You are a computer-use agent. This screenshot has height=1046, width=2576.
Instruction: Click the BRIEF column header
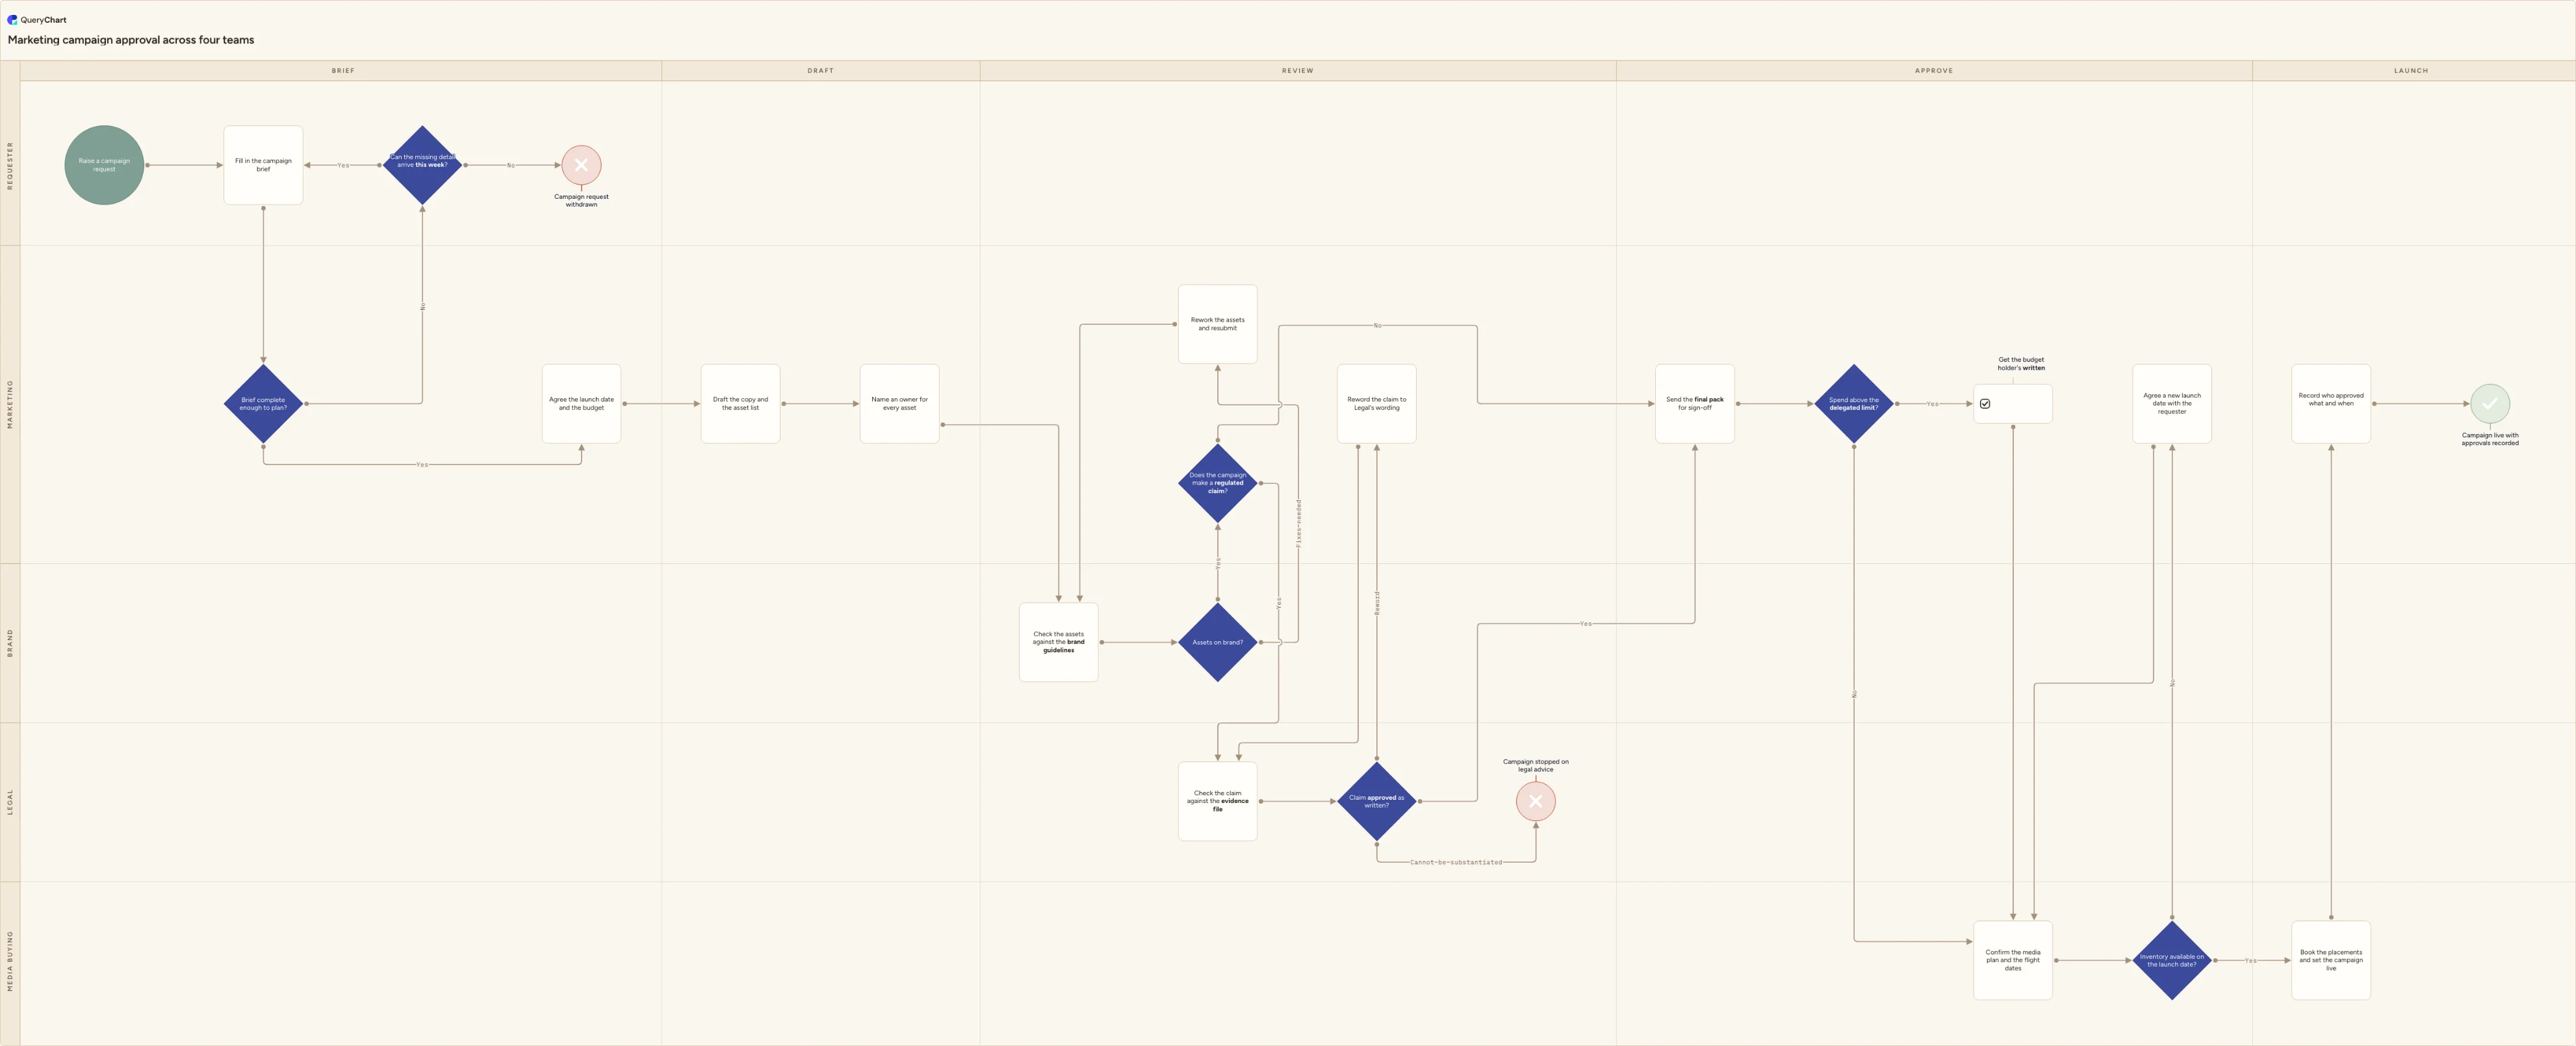pos(342,71)
